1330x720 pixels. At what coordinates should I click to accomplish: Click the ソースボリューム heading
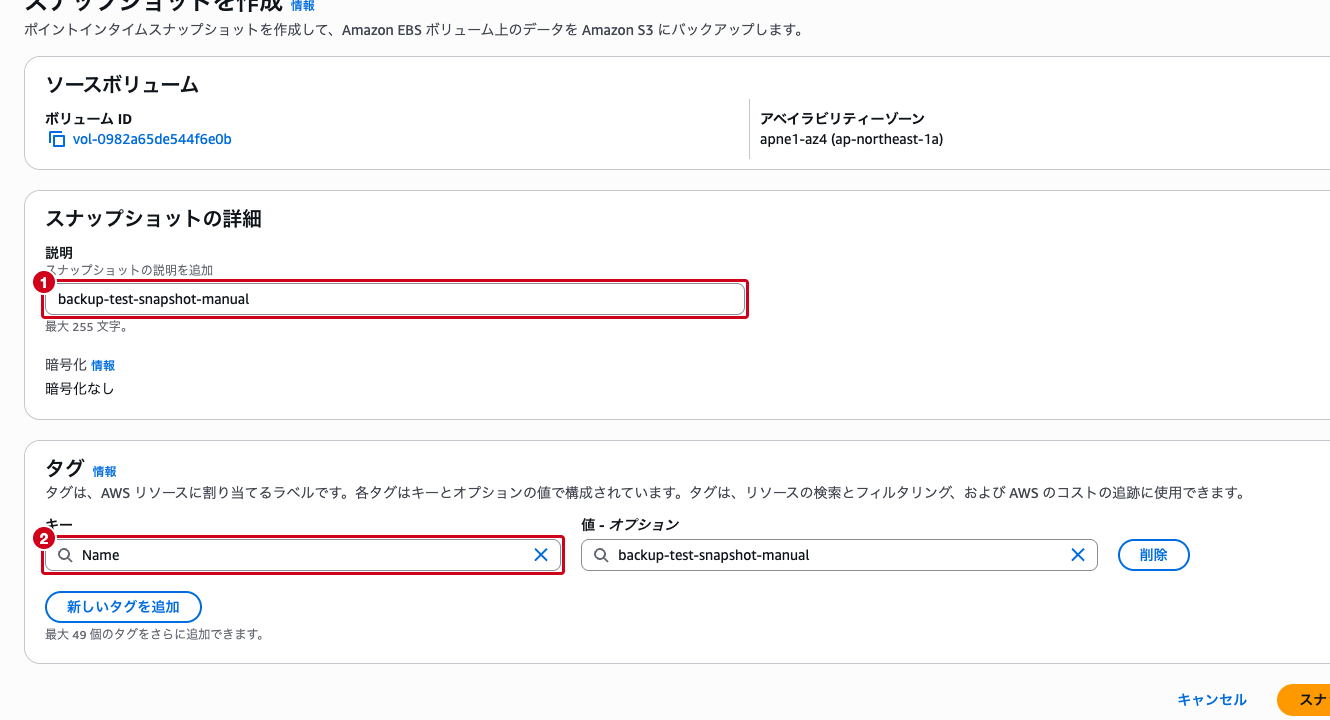point(122,85)
